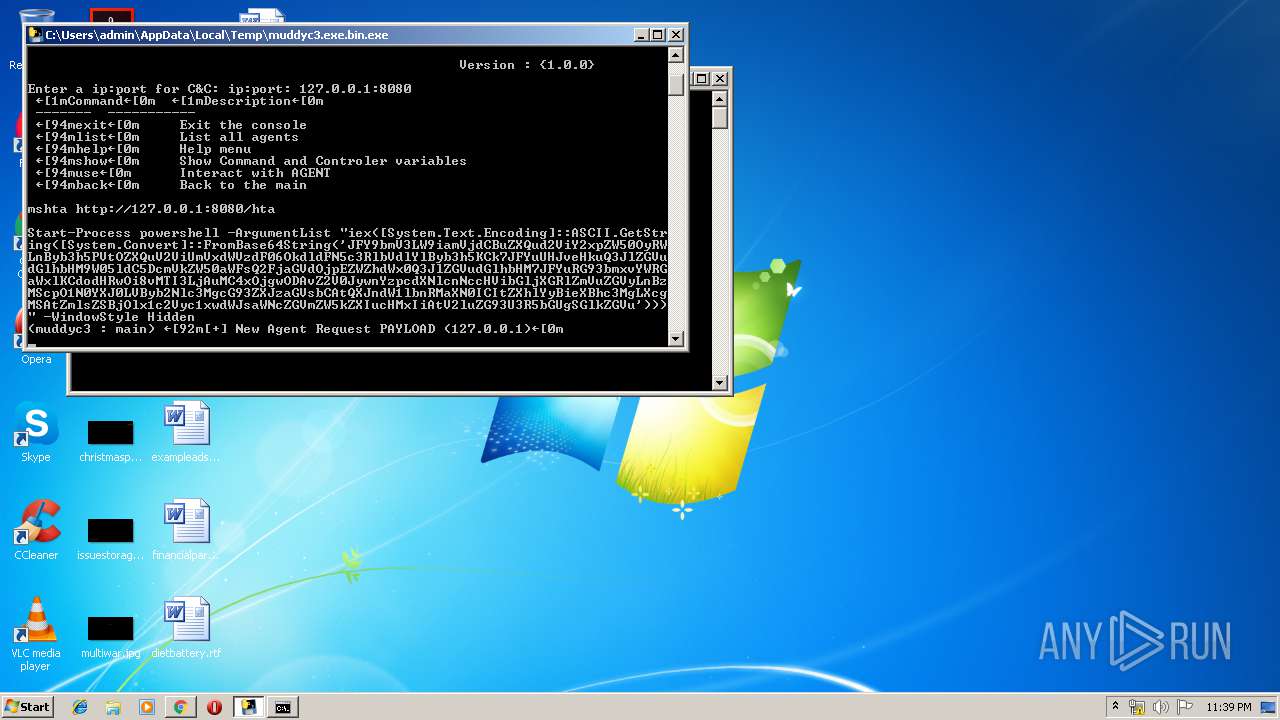
Task: Click the back console scrollbar up arrow
Action: point(719,98)
